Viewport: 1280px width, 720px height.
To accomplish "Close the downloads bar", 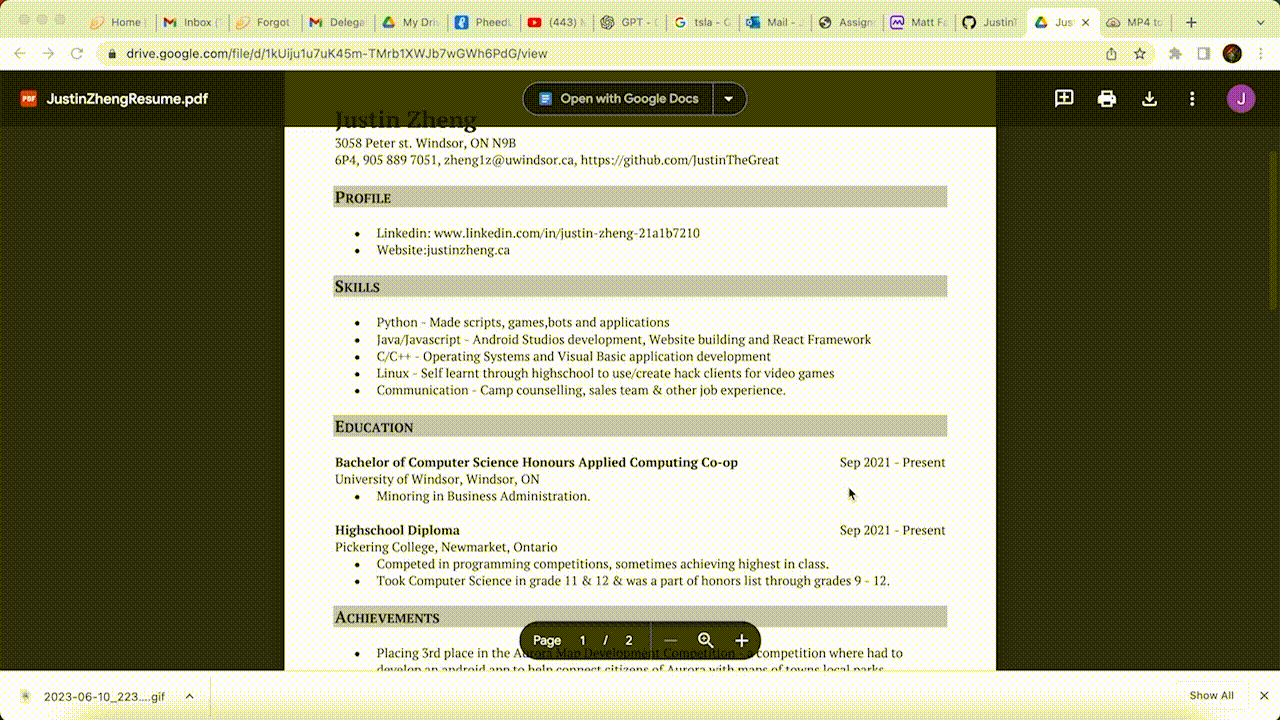I will (x=1264, y=696).
